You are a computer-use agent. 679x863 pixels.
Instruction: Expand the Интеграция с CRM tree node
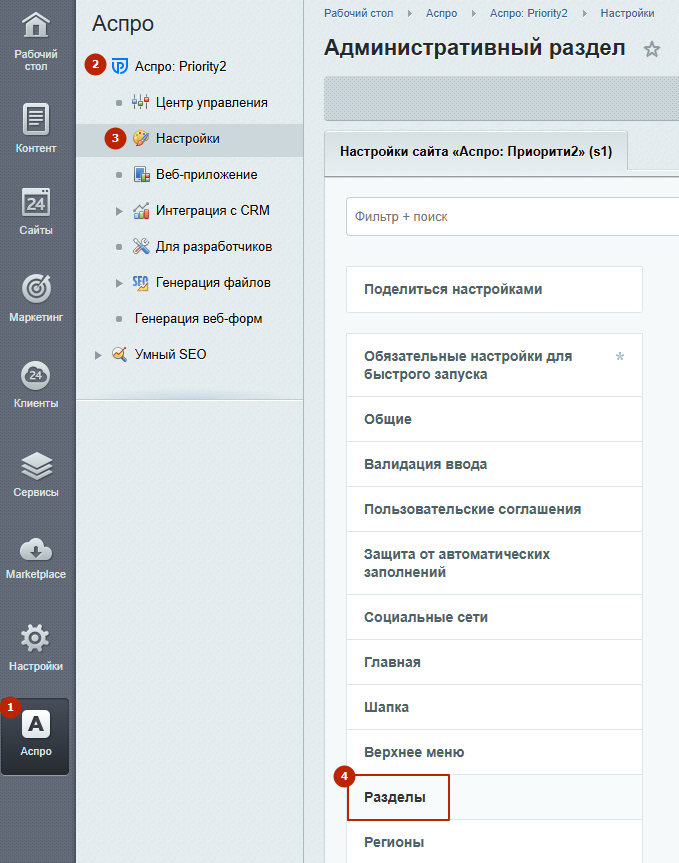(x=119, y=211)
